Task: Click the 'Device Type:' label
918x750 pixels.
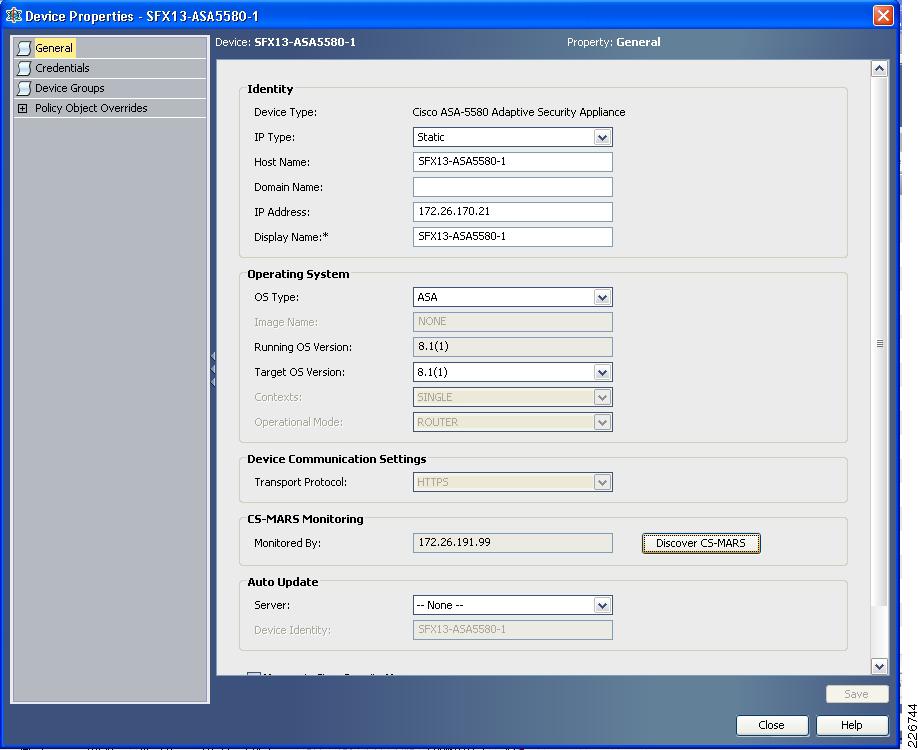Action: [x=285, y=112]
